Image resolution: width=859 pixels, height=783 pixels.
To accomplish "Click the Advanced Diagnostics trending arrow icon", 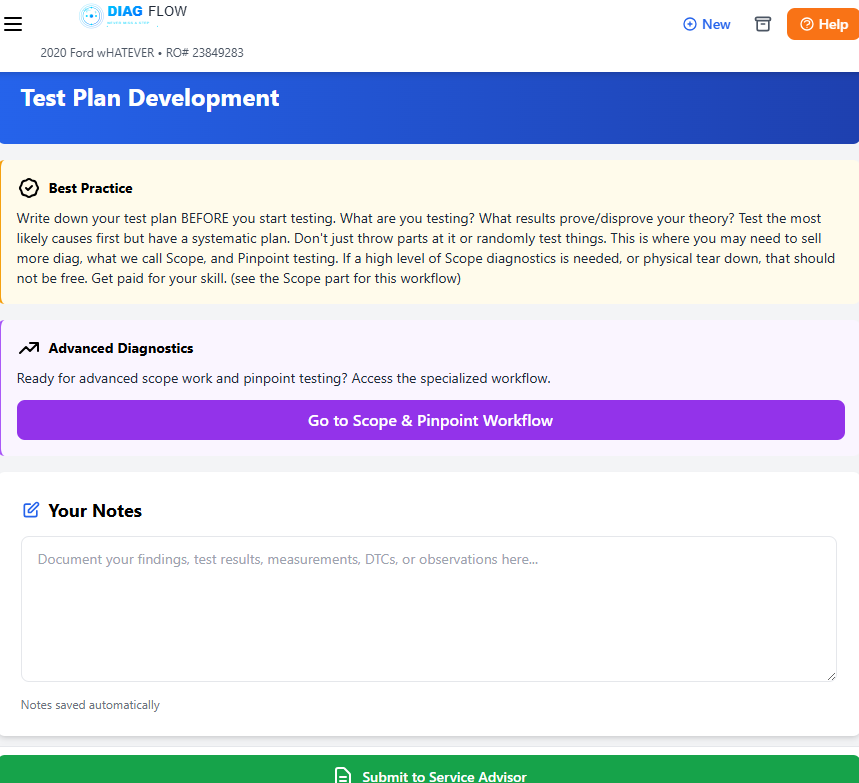I will click(29, 348).
